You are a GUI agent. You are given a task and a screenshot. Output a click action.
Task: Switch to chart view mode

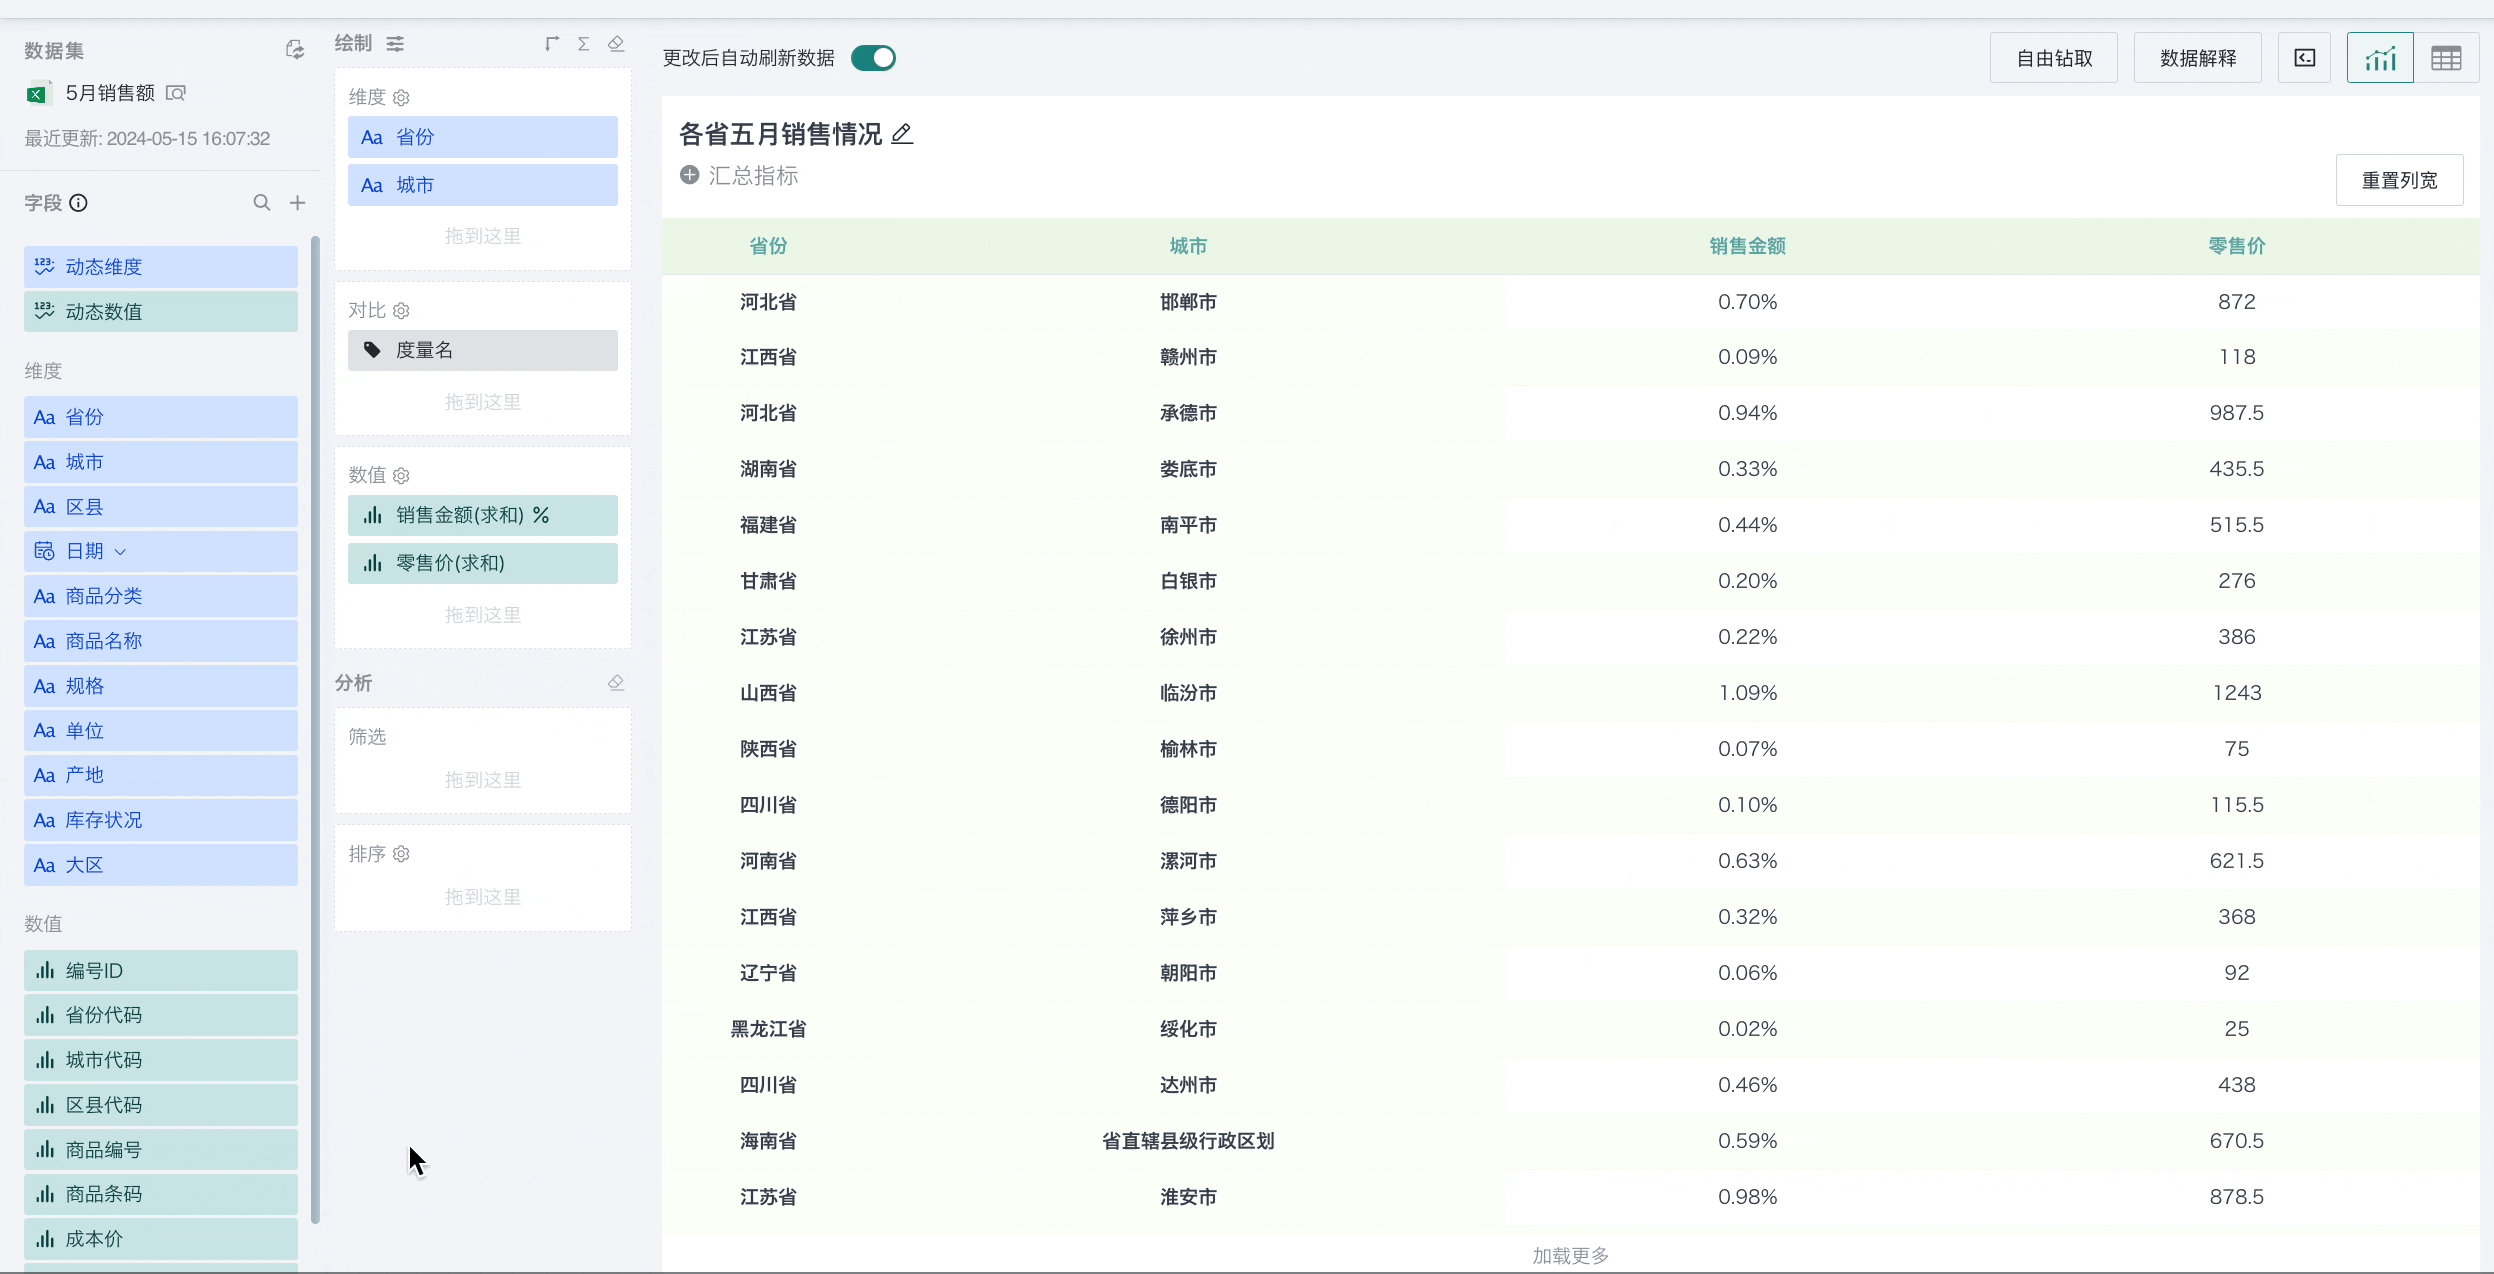pos(2380,58)
